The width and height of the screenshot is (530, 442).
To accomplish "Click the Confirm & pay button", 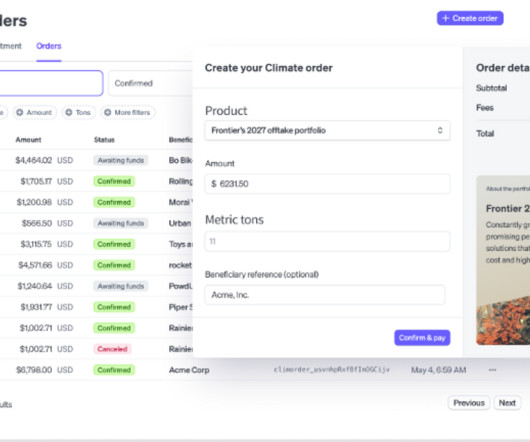I will (422, 338).
